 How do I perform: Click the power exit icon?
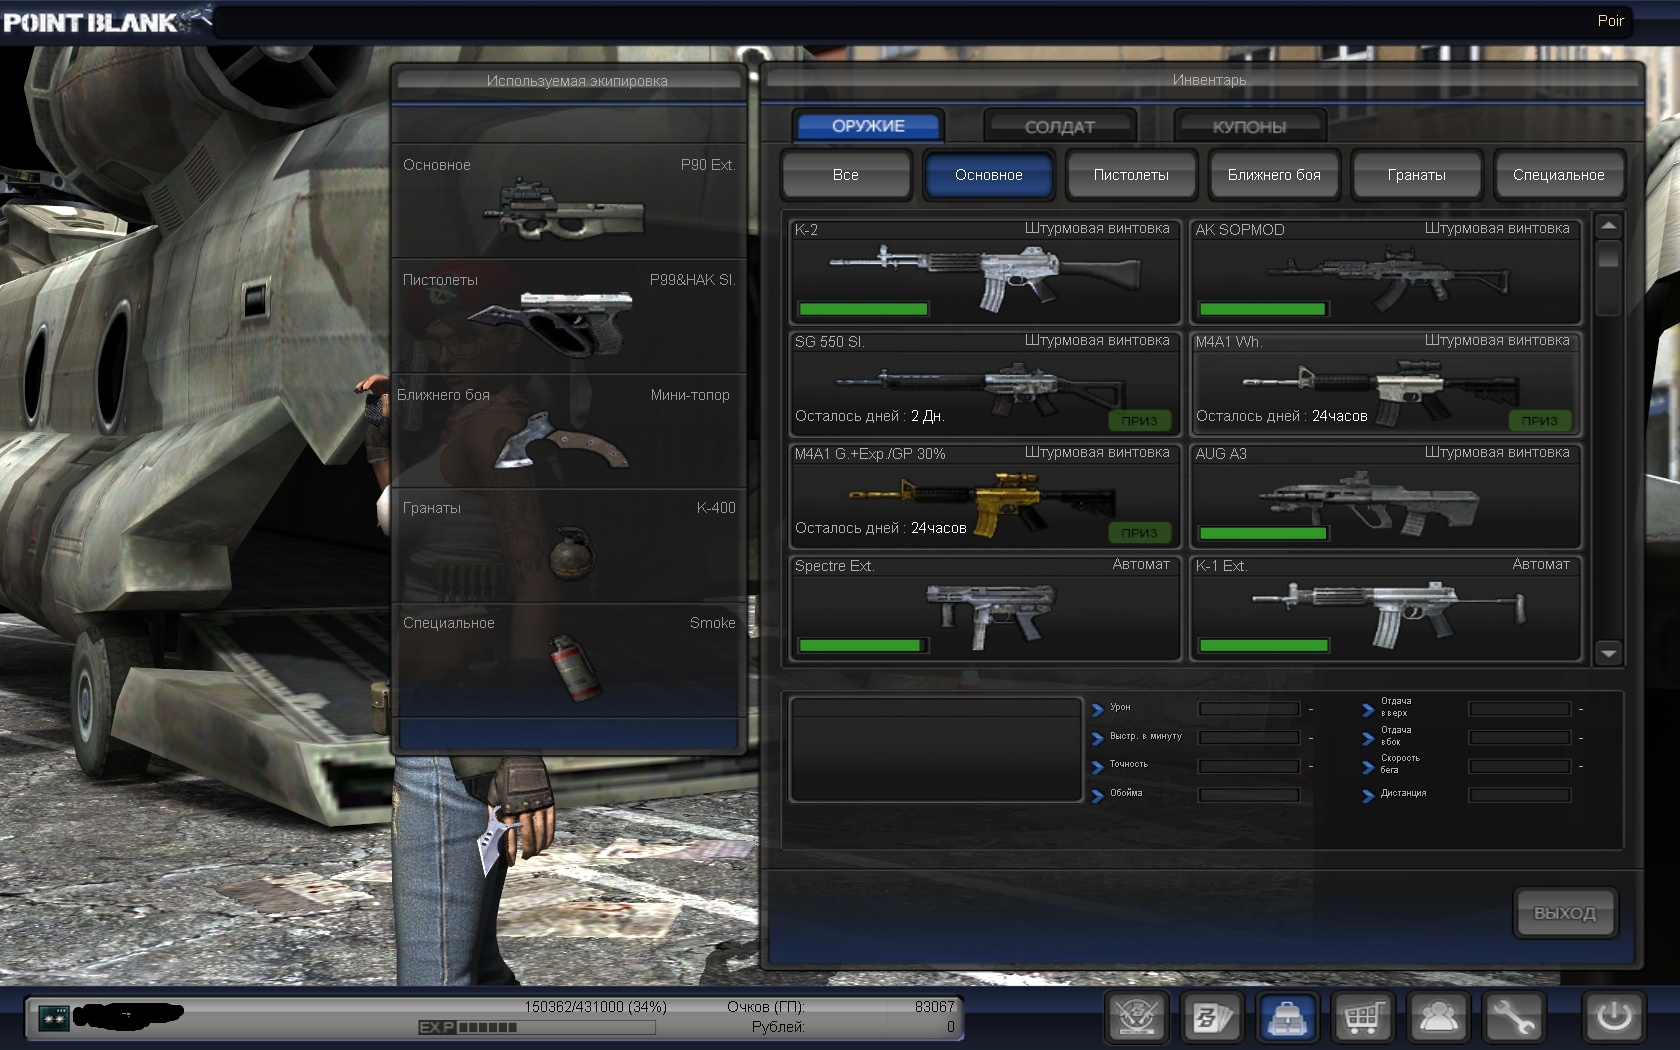[1613, 1018]
